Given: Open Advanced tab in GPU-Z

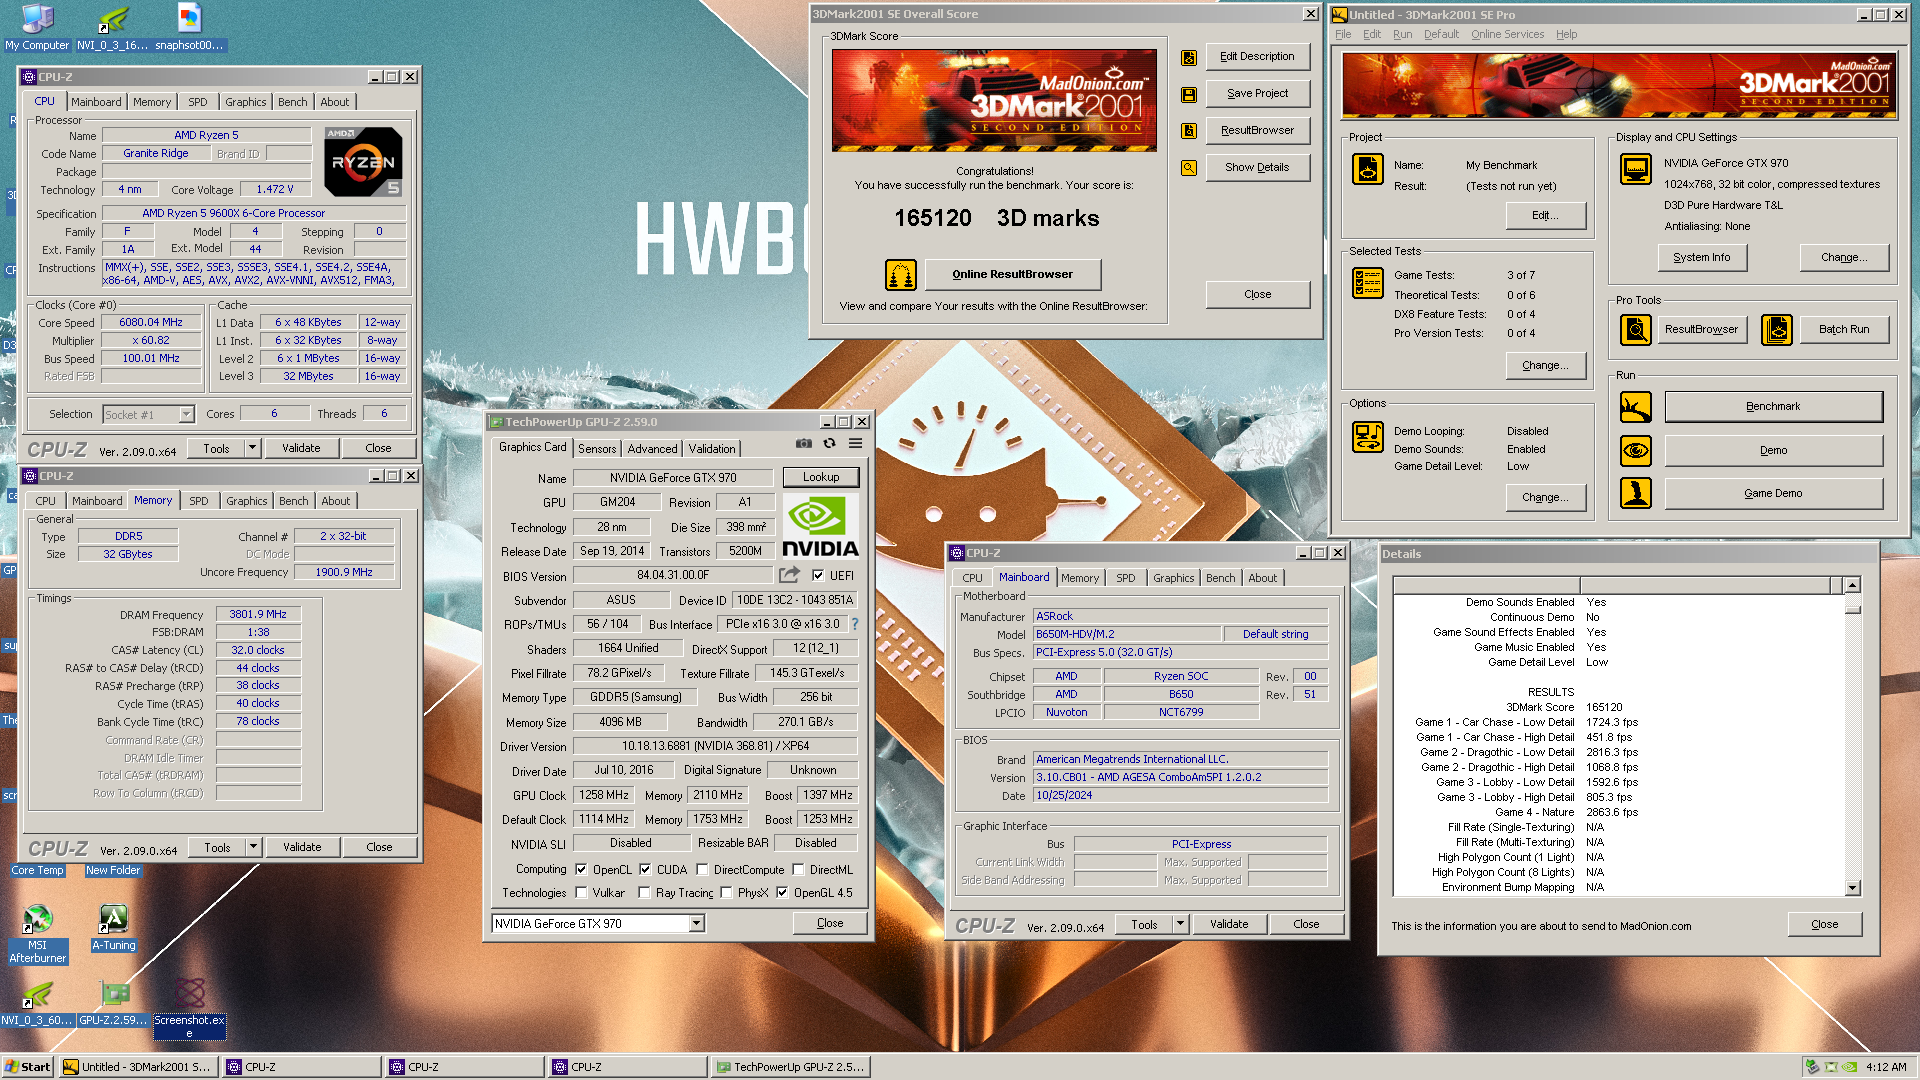Looking at the screenshot, I should [x=653, y=449].
